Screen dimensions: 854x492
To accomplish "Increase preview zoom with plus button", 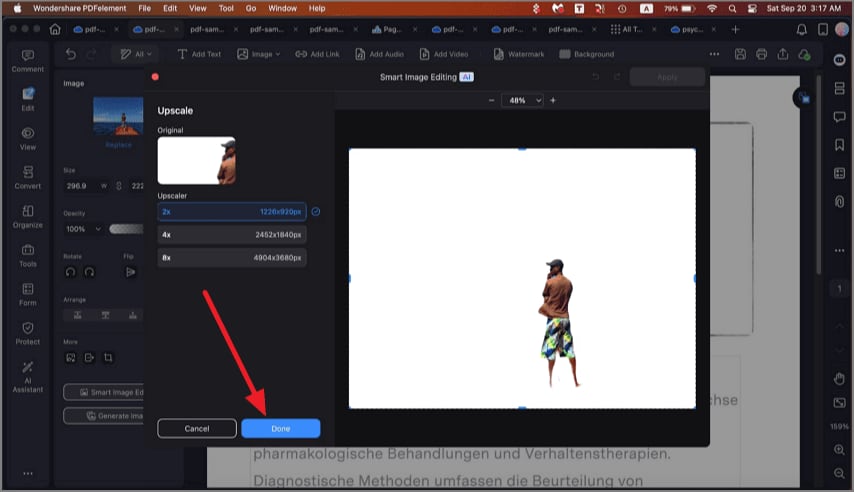I will [553, 100].
